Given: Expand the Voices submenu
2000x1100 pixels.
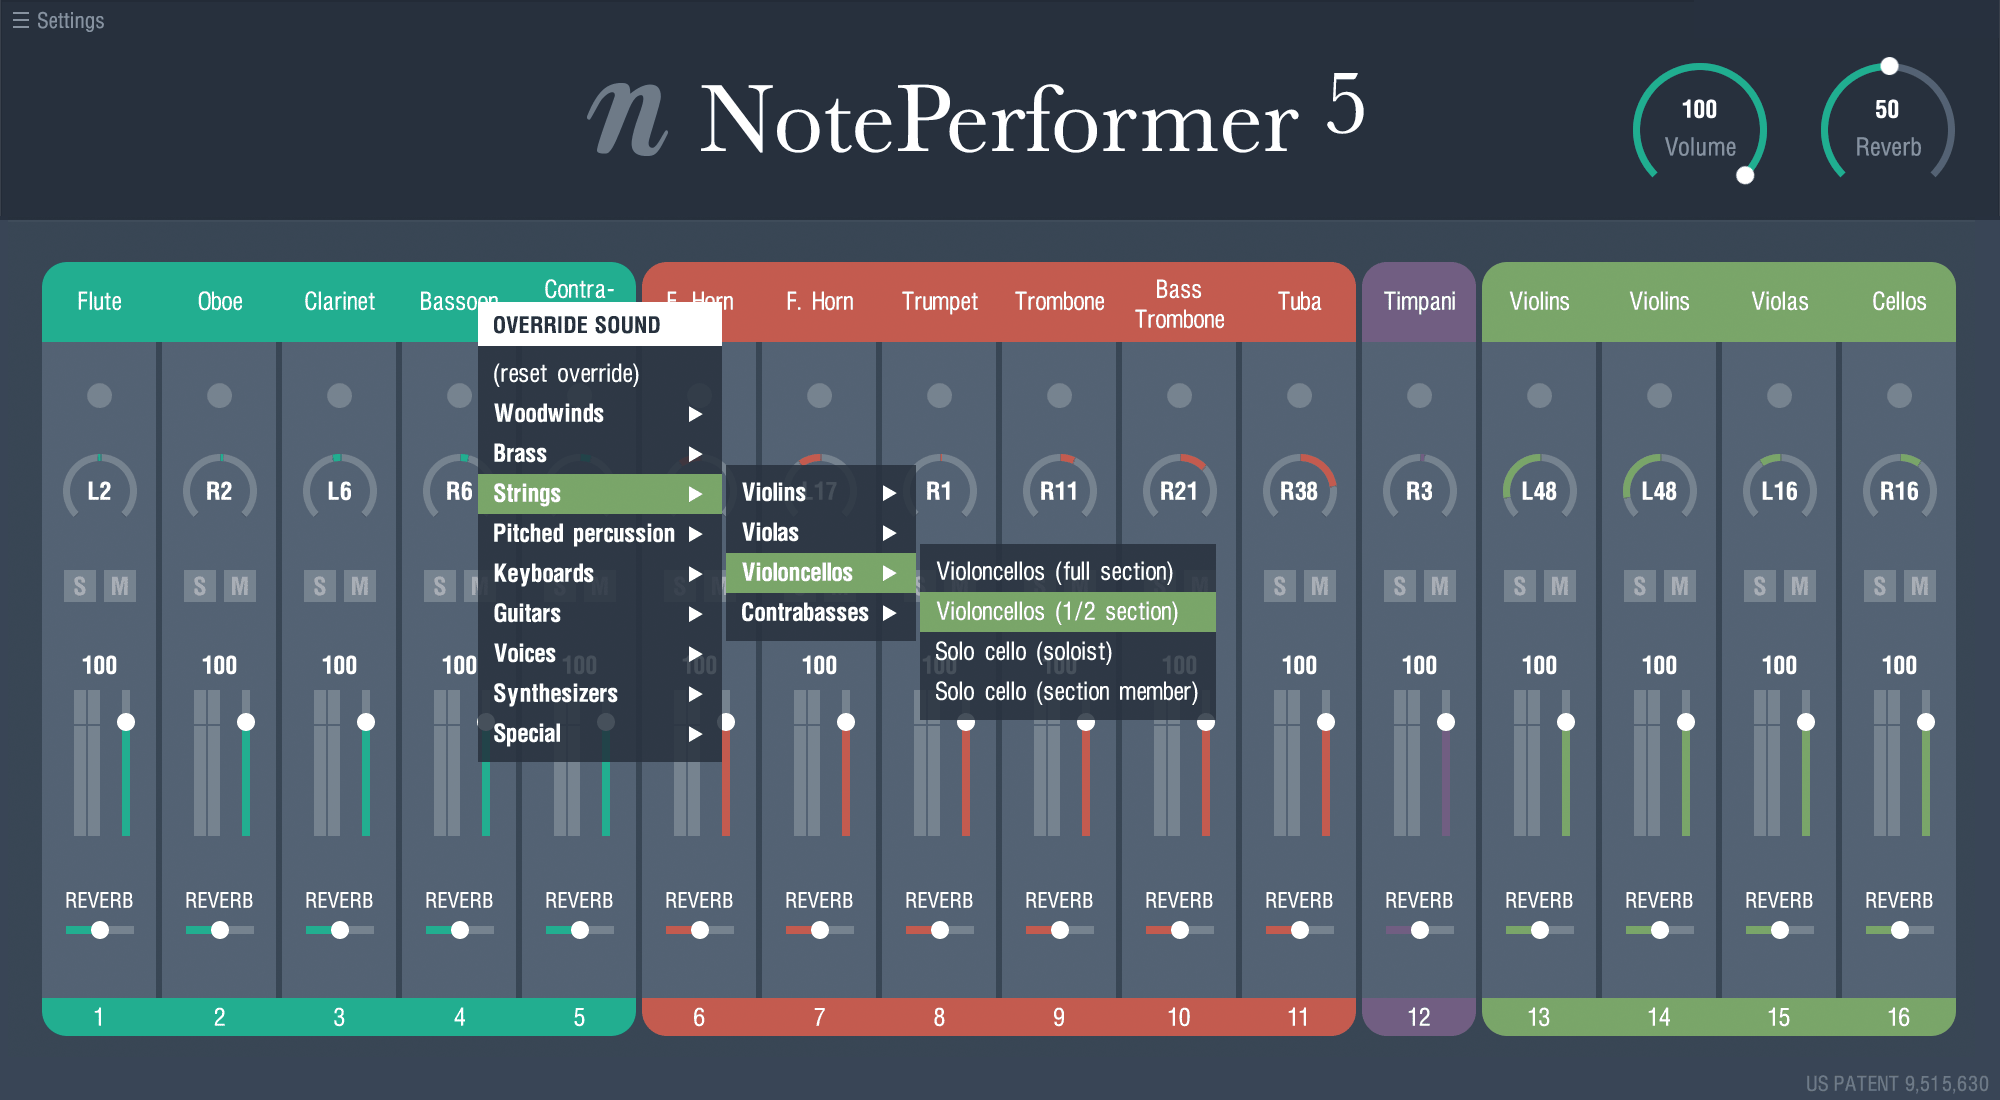Looking at the screenshot, I should 599,653.
